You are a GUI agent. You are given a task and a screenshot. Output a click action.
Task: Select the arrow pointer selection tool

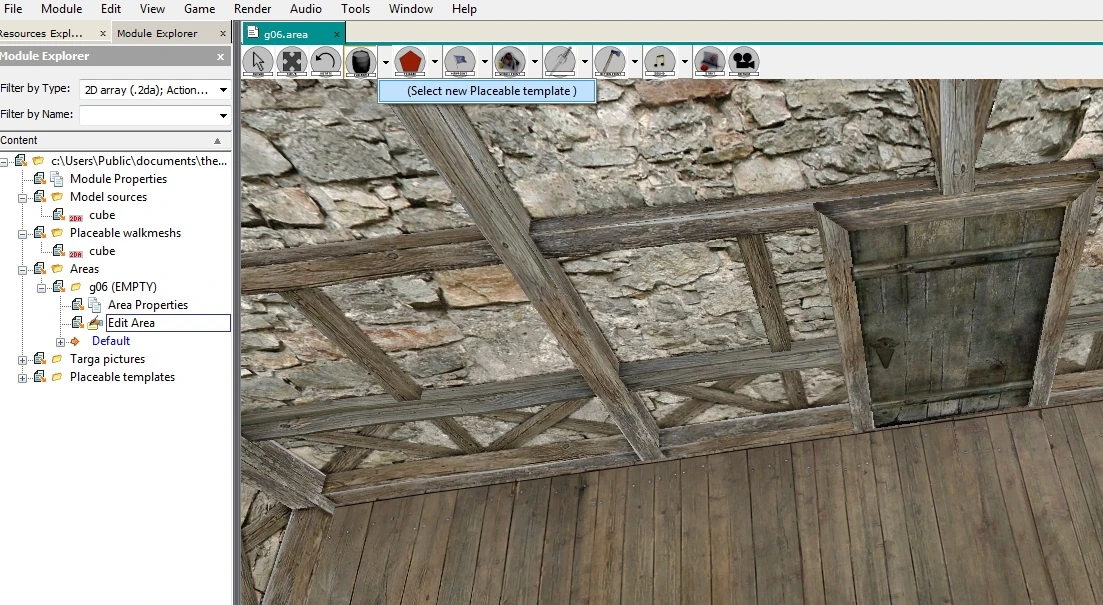coord(257,61)
